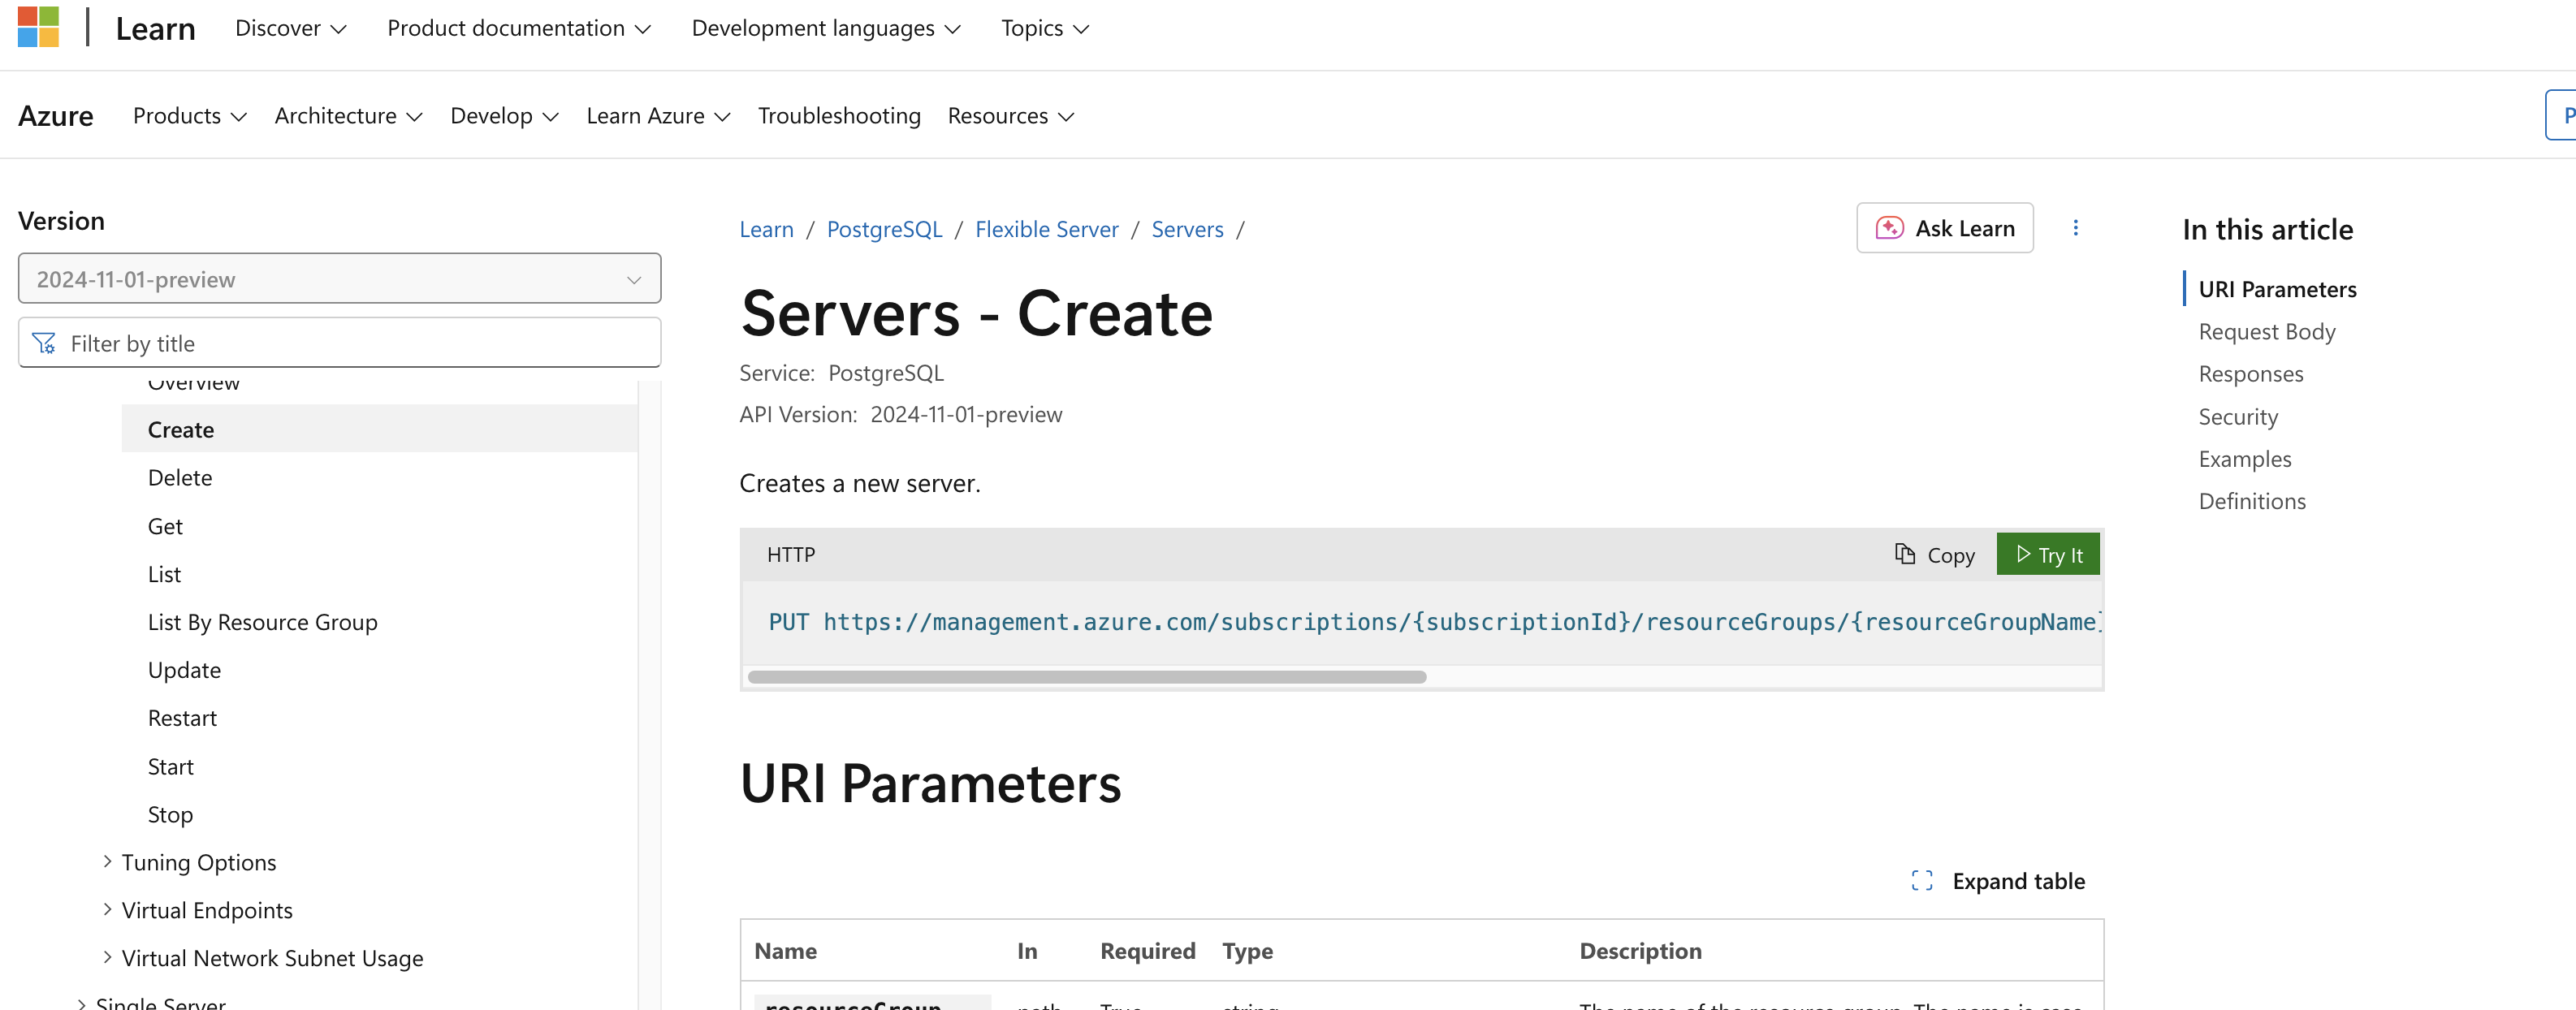Open the version selector 2024-11-01-preview
The width and height of the screenshot is (2576, 1010).
point(339,278)
